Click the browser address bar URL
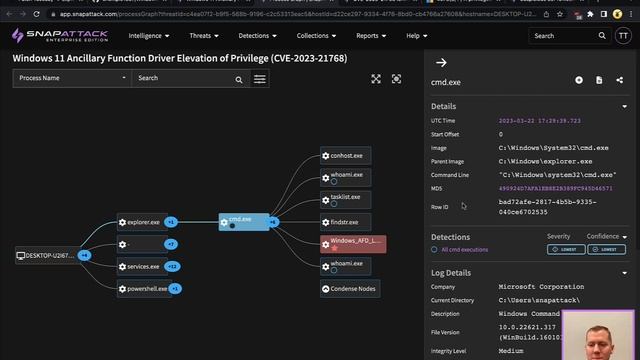The width and height of the screenshot is (640, 360). tap(298, 14)
